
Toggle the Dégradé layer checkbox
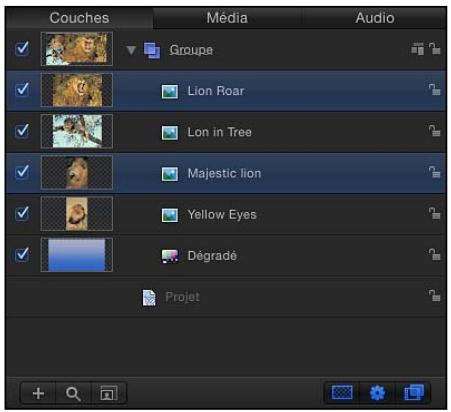coord(22,255)
